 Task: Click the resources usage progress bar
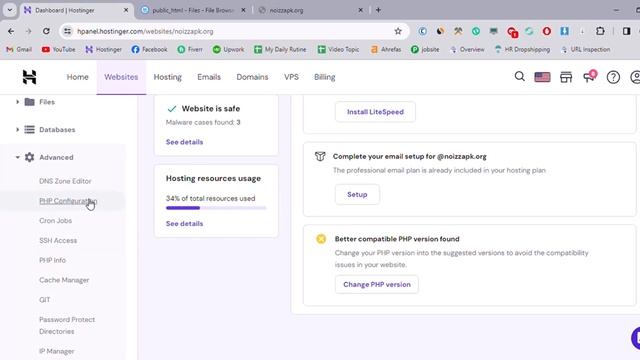[x=216, y=208]
